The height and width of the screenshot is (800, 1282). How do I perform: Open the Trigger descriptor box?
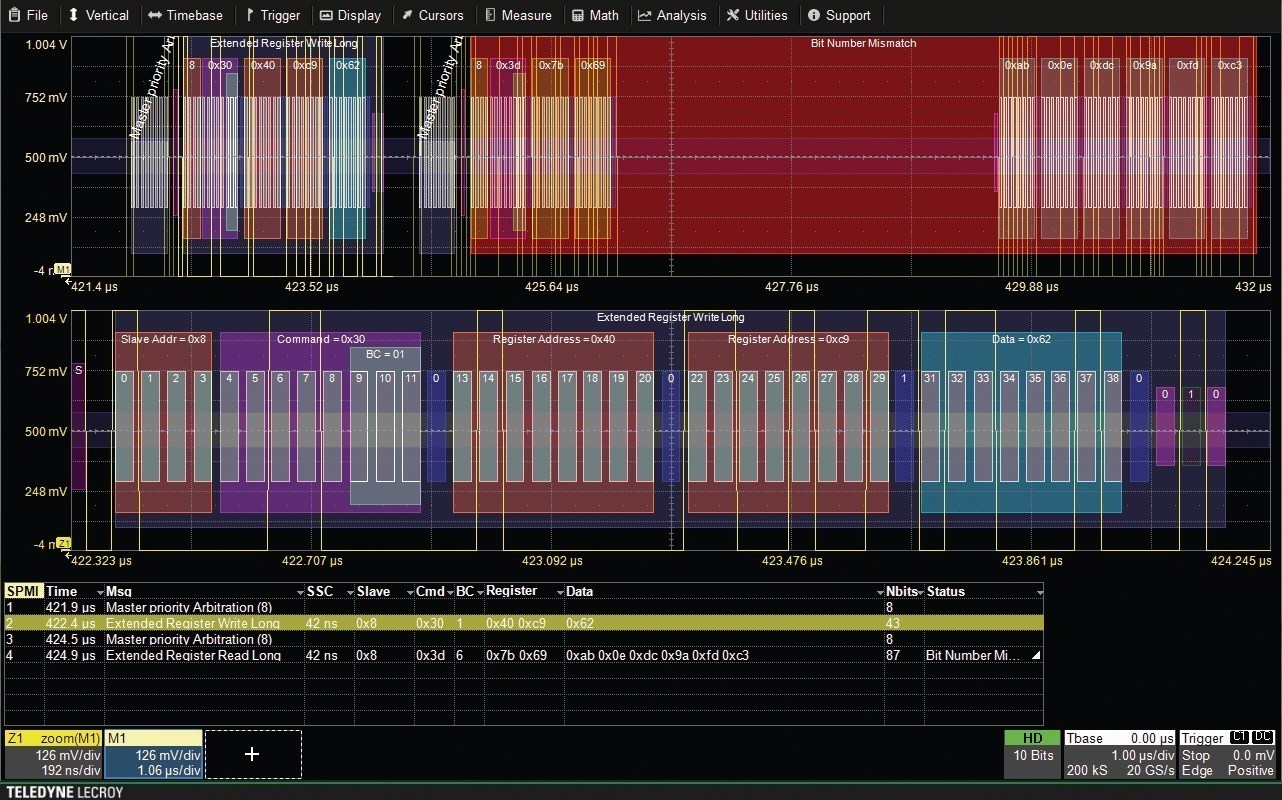point(1227,754)
